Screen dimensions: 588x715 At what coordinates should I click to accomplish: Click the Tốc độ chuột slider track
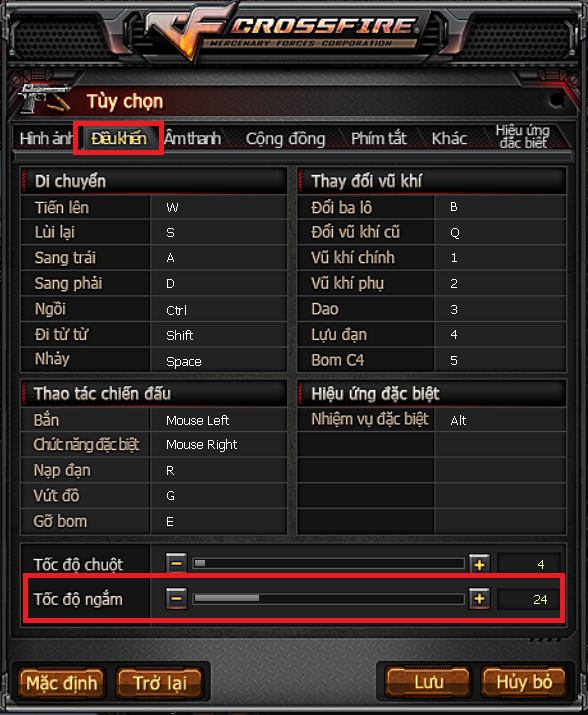tap(329, 564)
